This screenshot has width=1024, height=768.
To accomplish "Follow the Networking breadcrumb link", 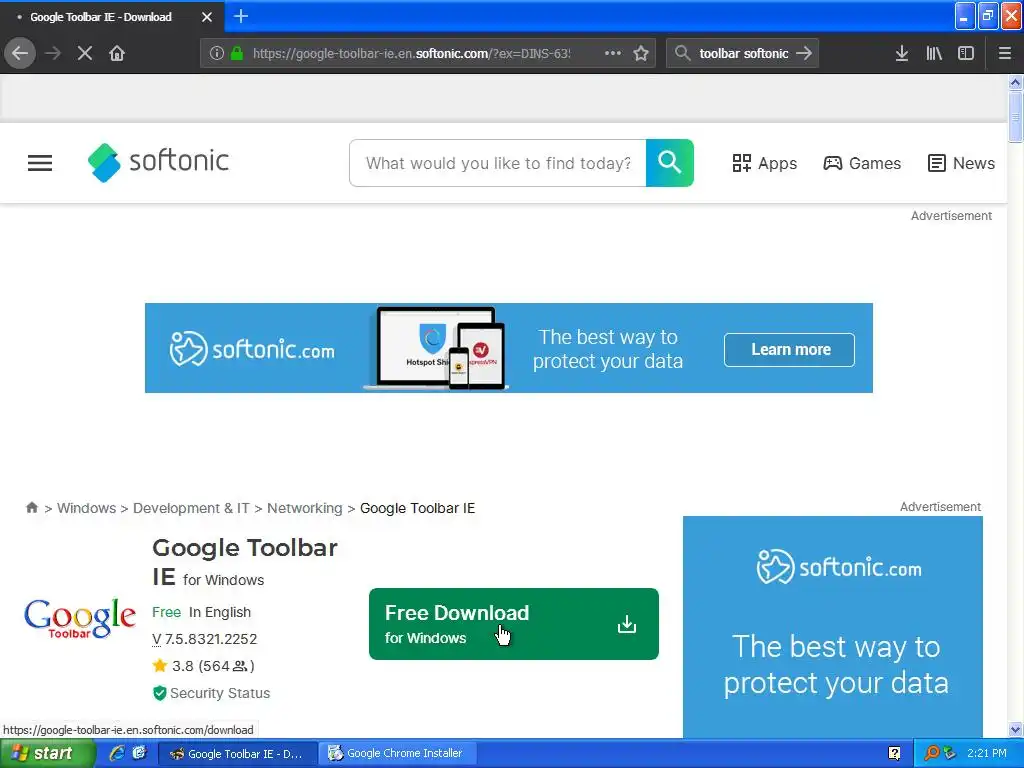I will click(x=304, y=508).
